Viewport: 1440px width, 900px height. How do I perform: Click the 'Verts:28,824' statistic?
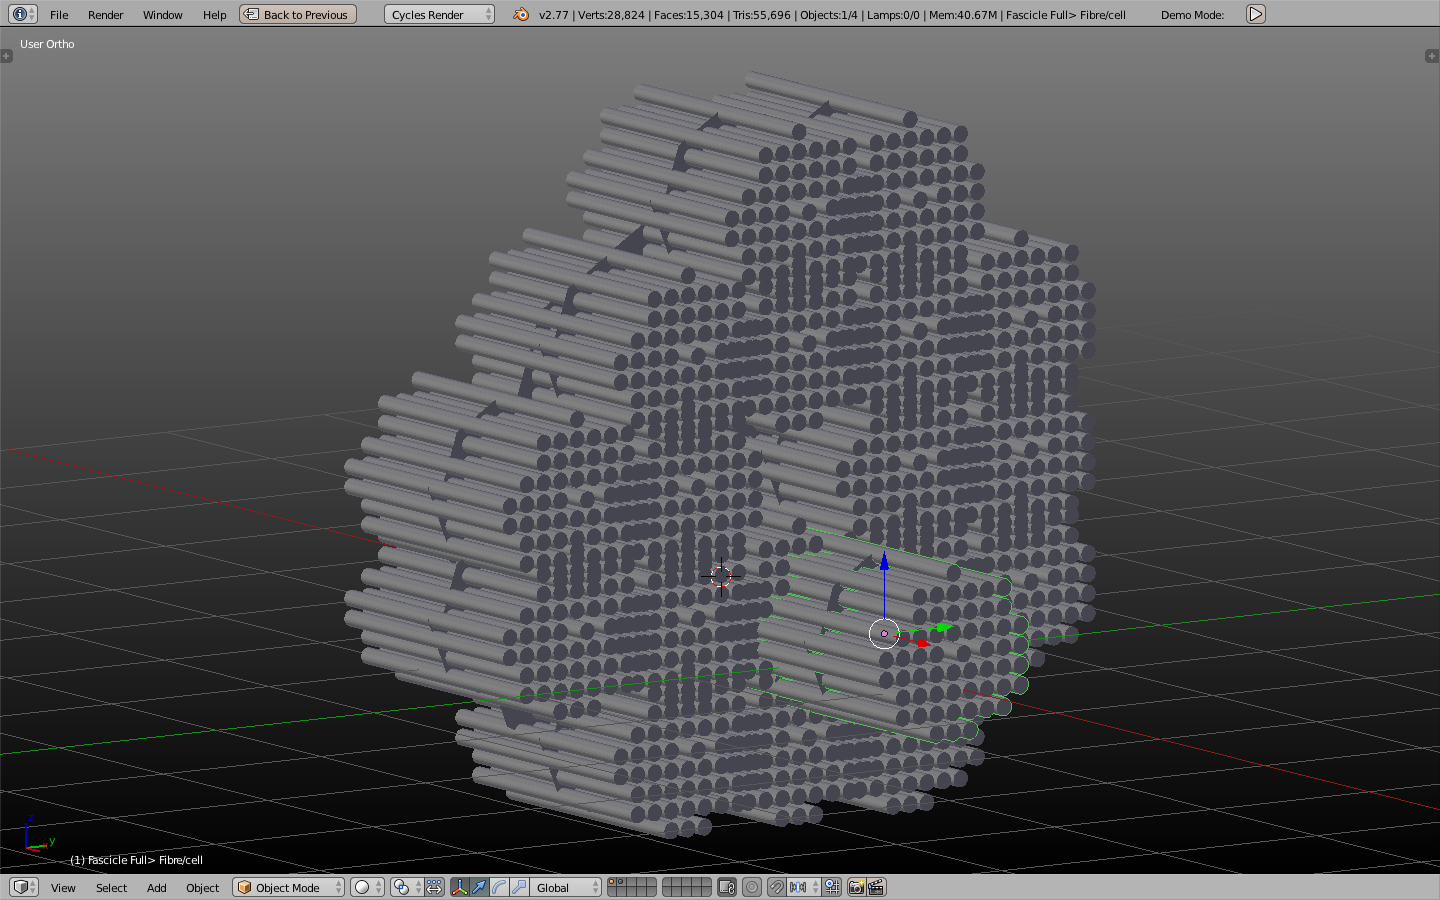(611, 15)
